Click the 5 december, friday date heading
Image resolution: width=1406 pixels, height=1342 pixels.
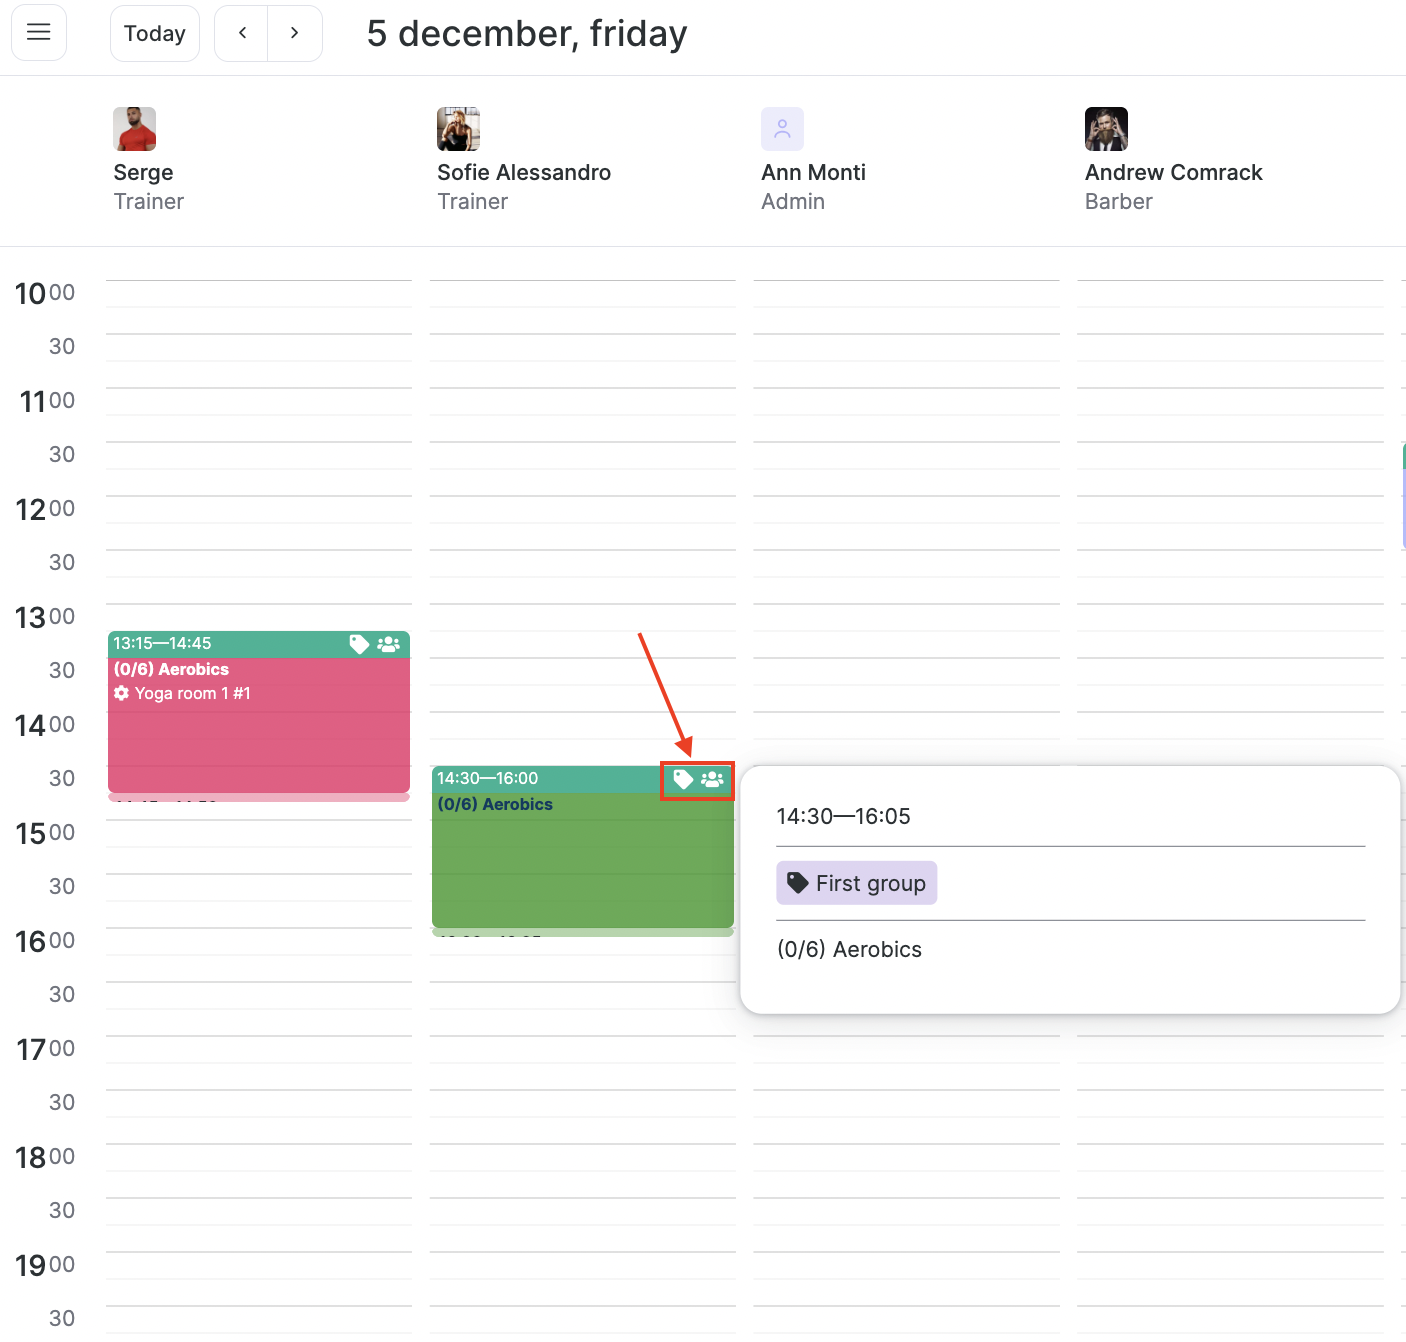point(527,33)
